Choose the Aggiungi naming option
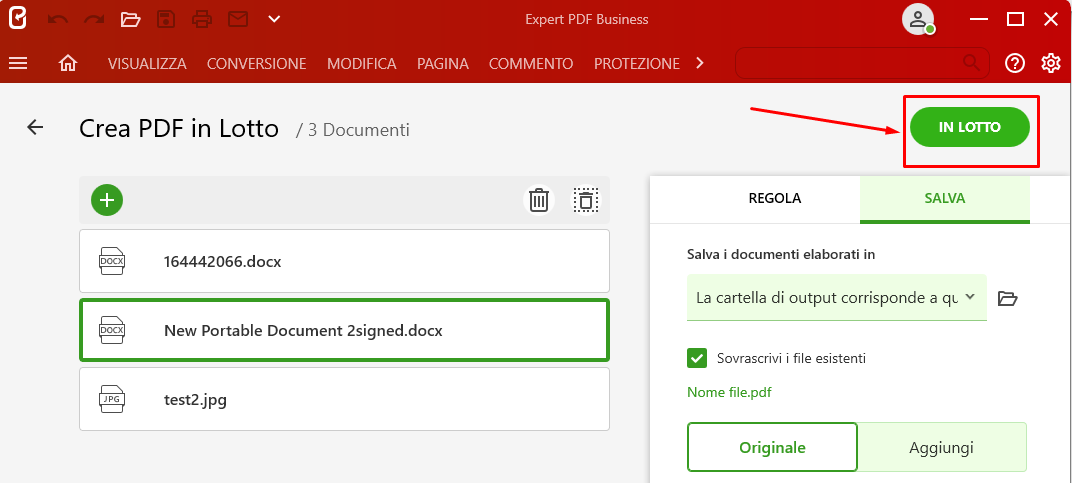The image size is (1072, 483). coord(941,447)
